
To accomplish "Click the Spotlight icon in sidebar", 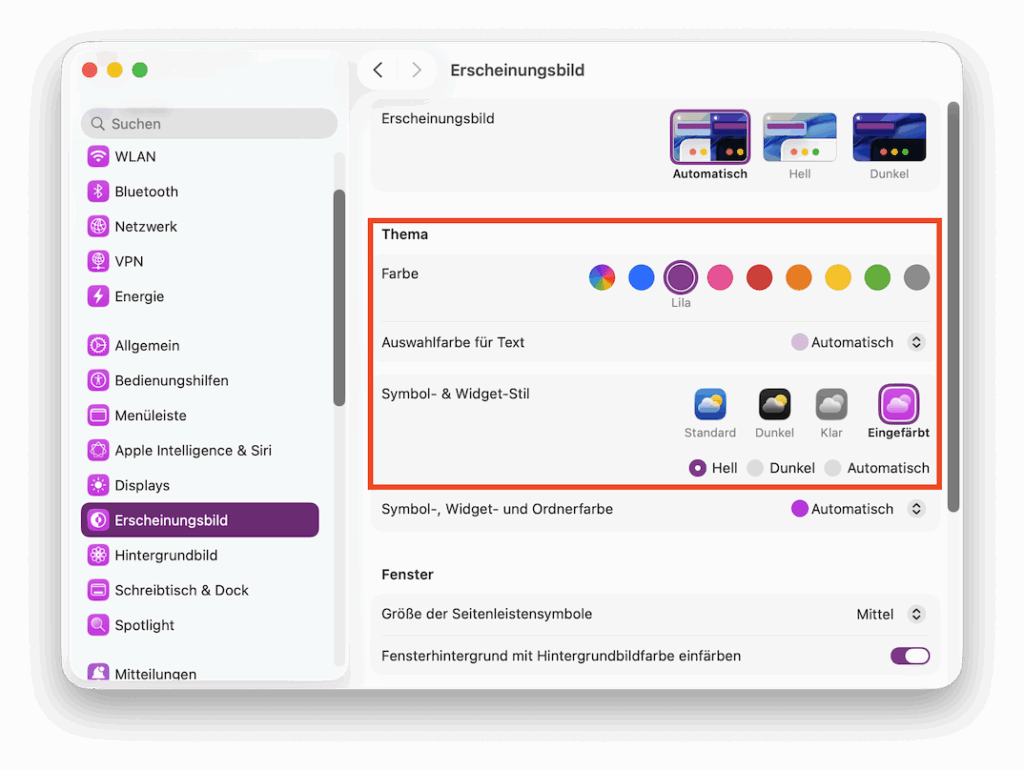I will 98,625.
